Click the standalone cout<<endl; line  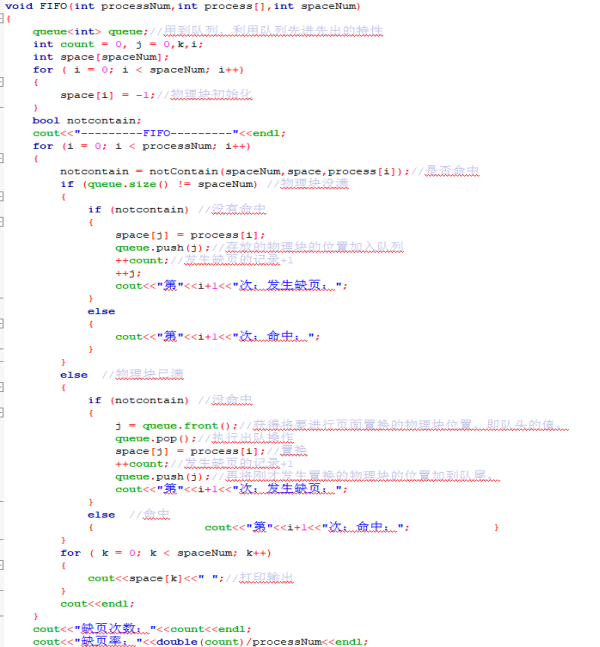click(x=97, y=604)
